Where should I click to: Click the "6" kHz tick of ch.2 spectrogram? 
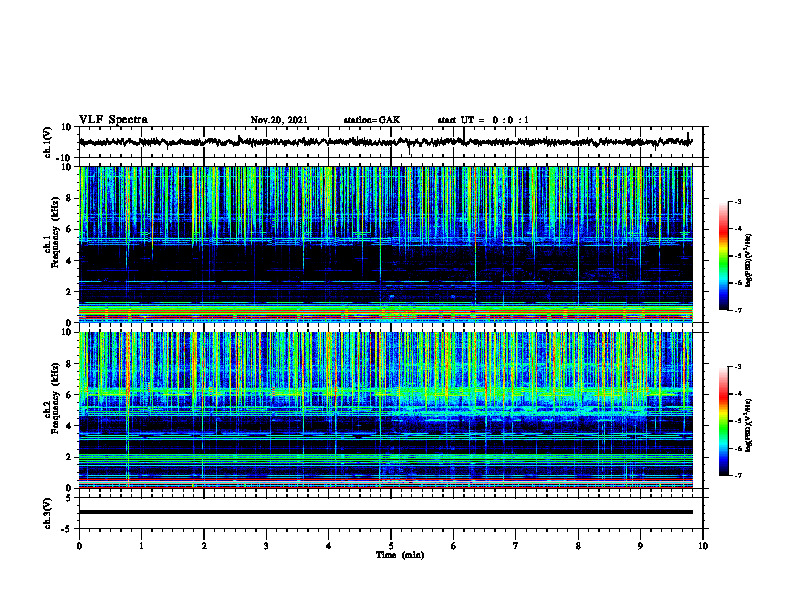coord(69,395)
